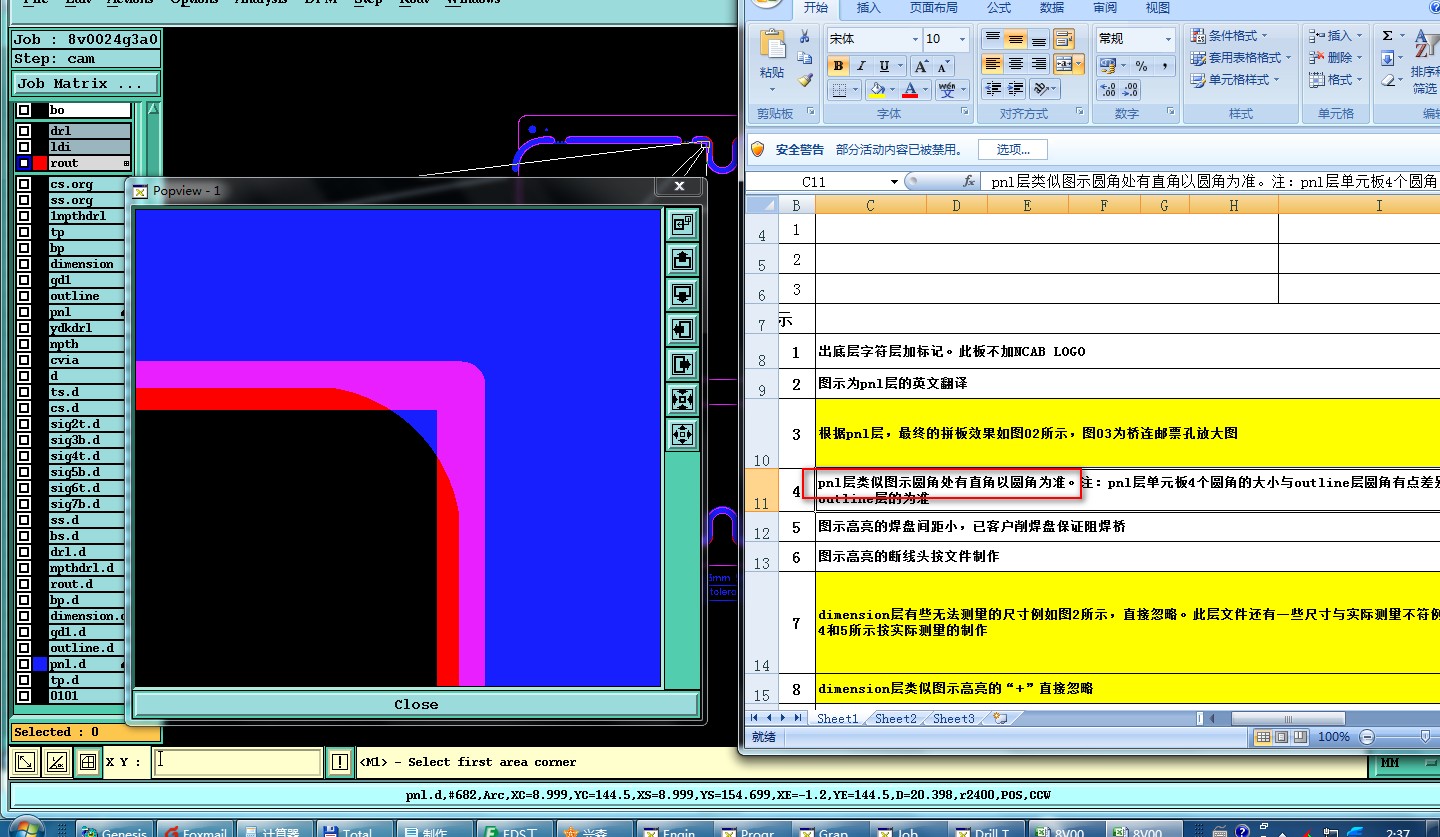Toggle the checkbox for layer pnl.d
1440x837 pixels.
click(x=24, y=664)
